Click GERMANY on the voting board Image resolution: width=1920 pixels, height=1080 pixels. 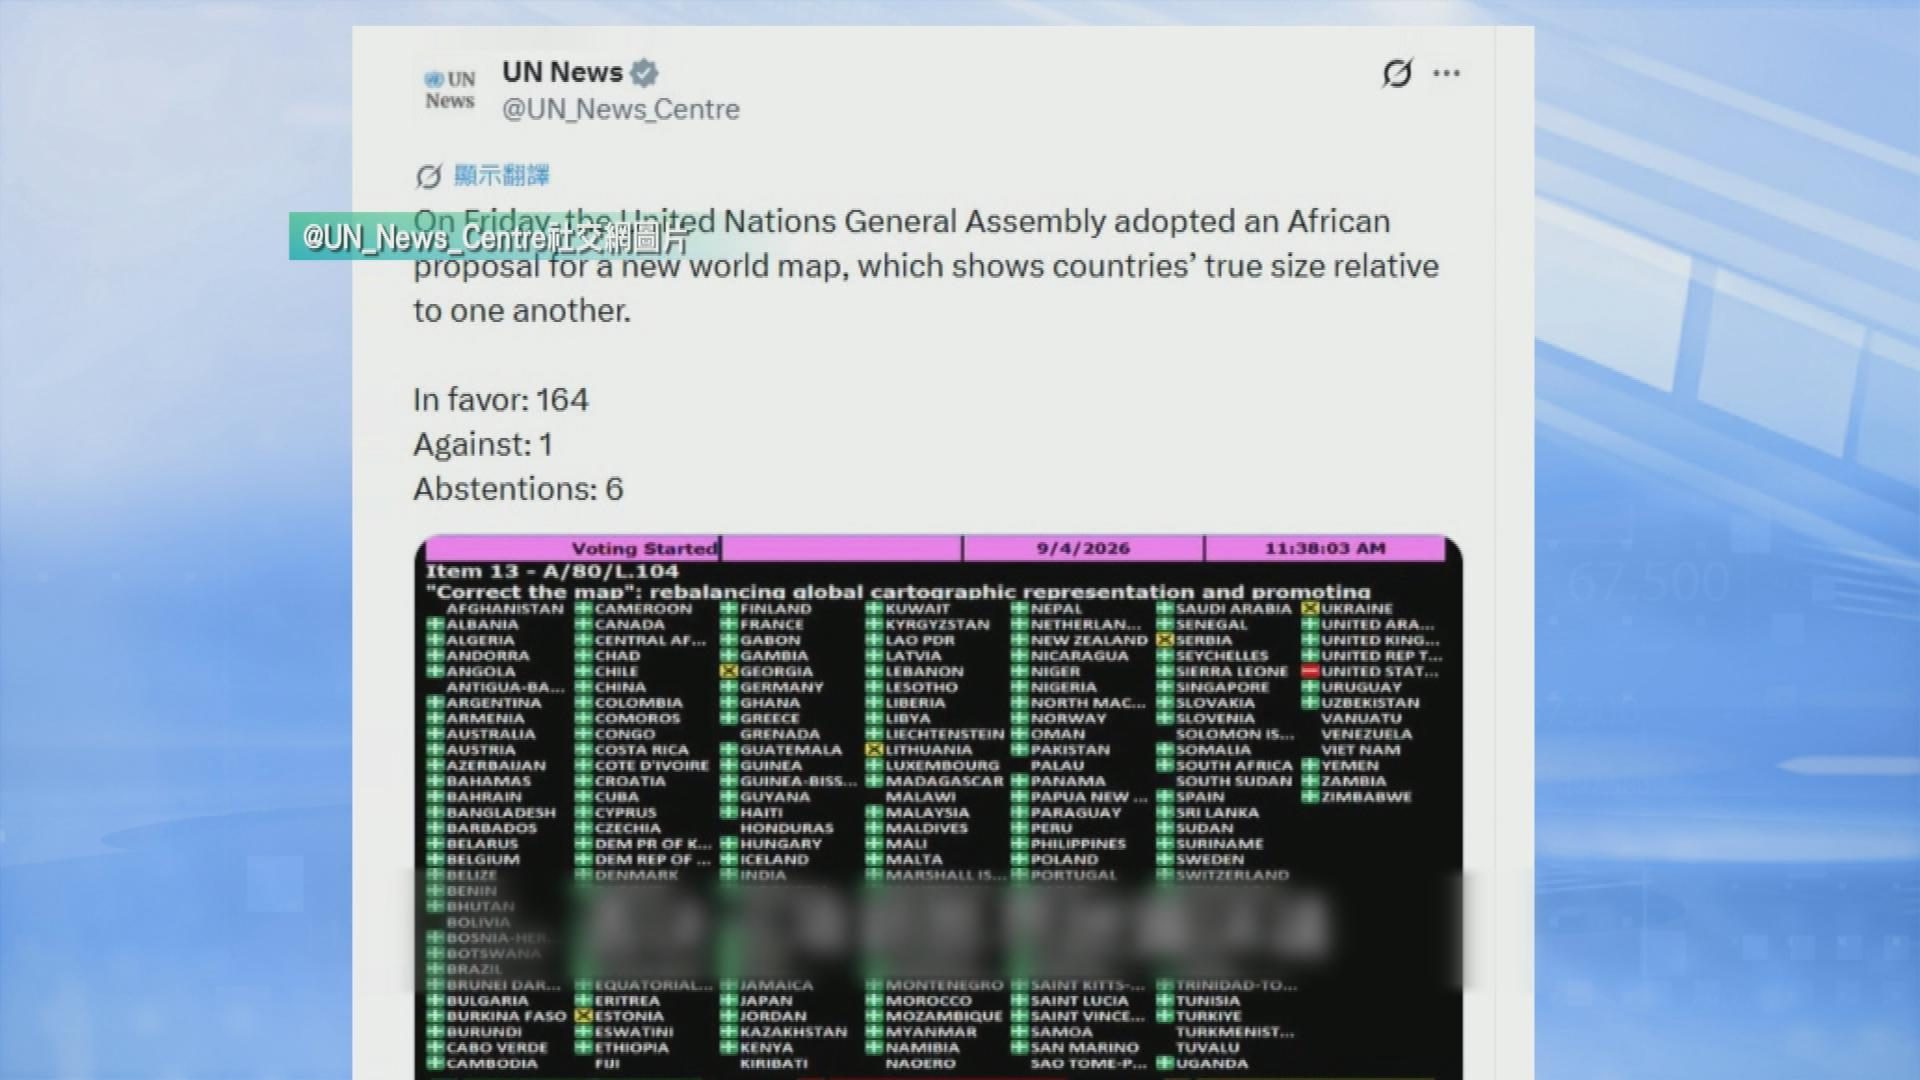pyautogui.click(x=782, y=687)
